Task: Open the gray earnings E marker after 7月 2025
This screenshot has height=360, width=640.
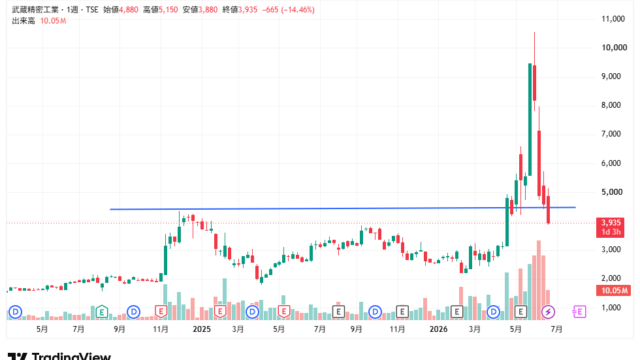Action: click(338, 312)
